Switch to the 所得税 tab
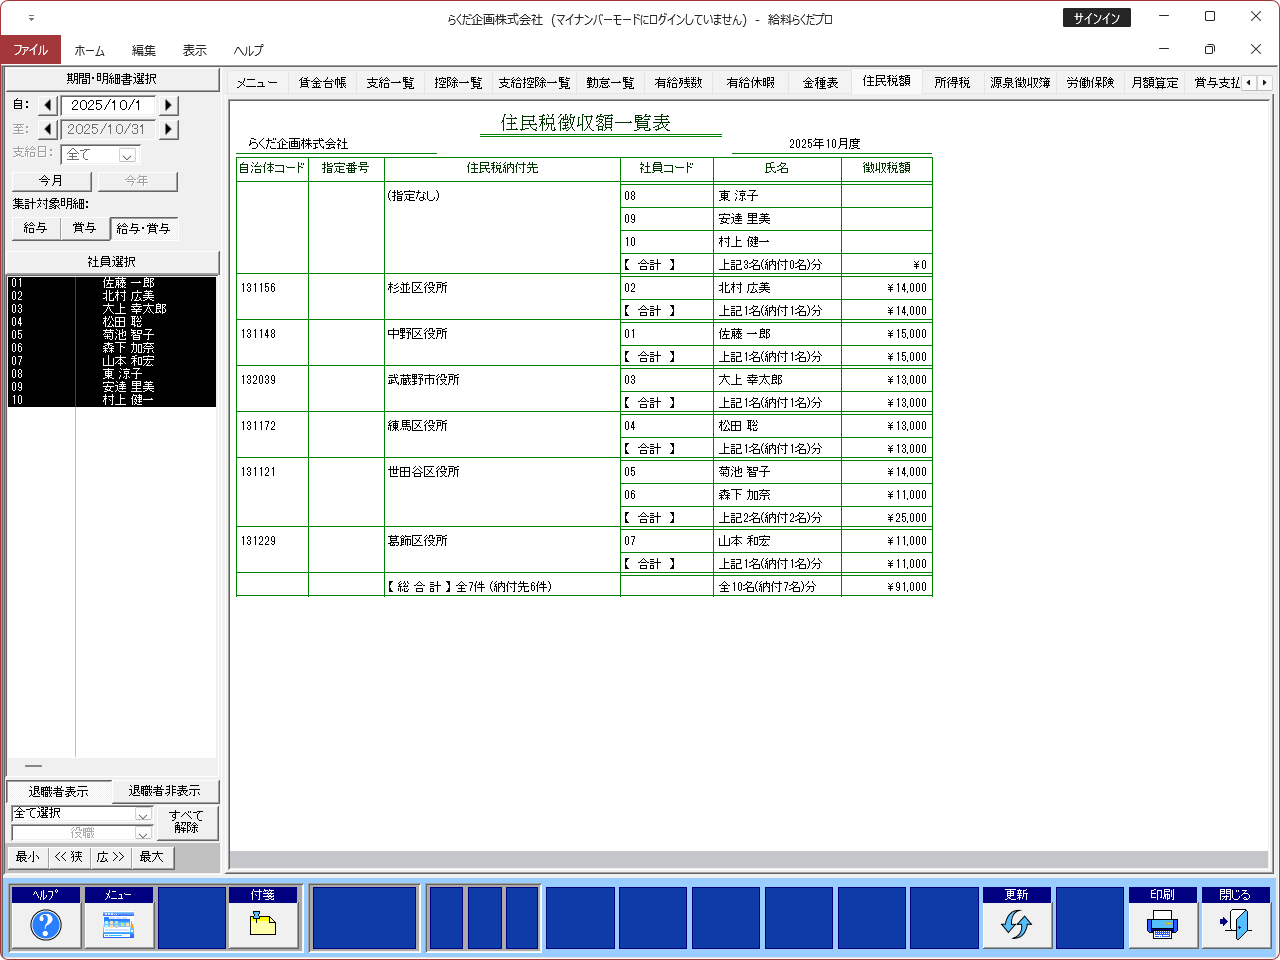The height and width of the screenshot is (960, 1280). (x=952, y=83)
